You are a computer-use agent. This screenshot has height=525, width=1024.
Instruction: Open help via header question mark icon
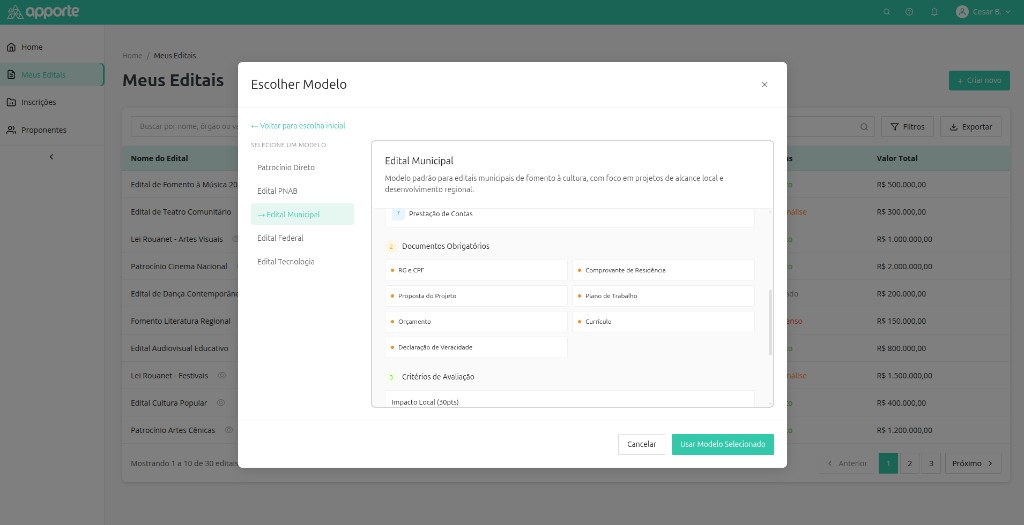909,12
